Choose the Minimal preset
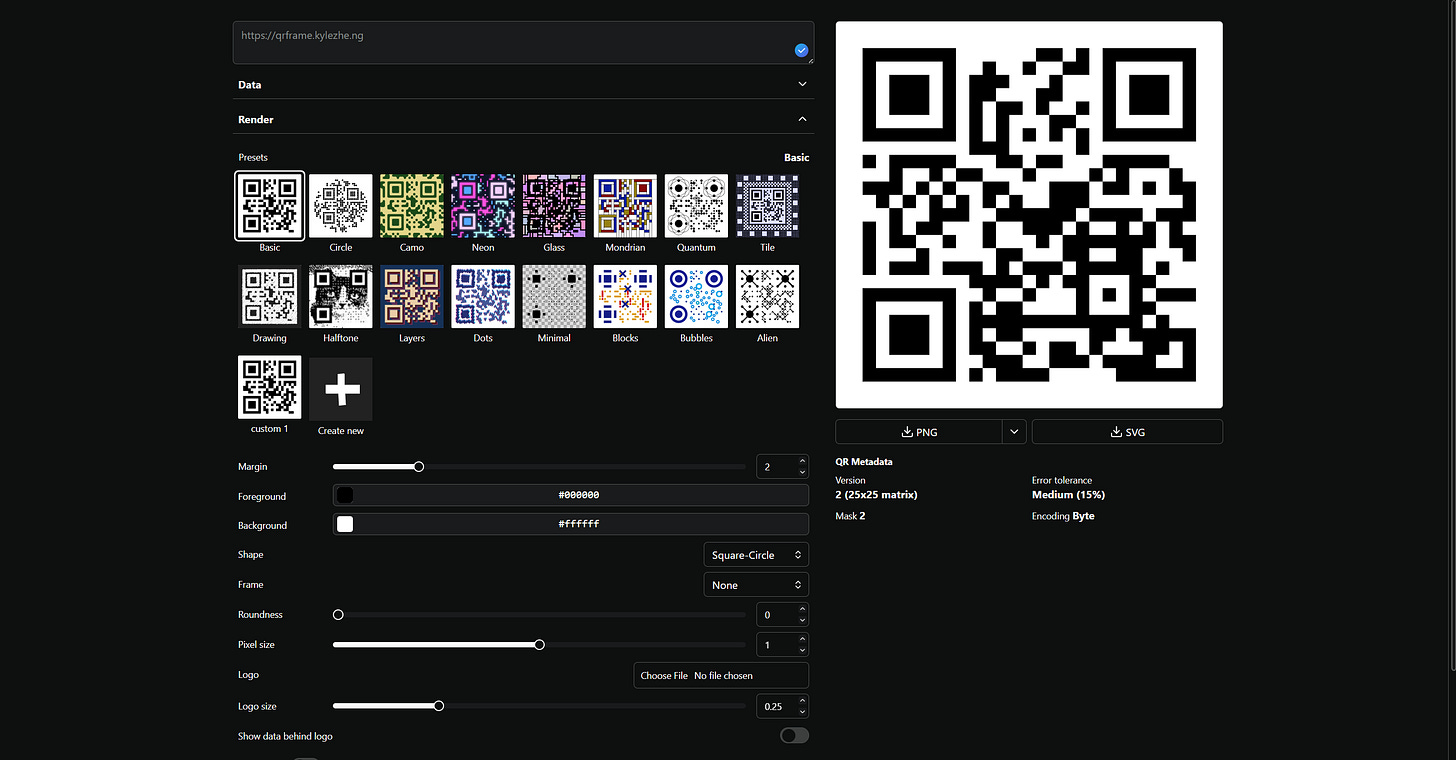 pos(554,296)
